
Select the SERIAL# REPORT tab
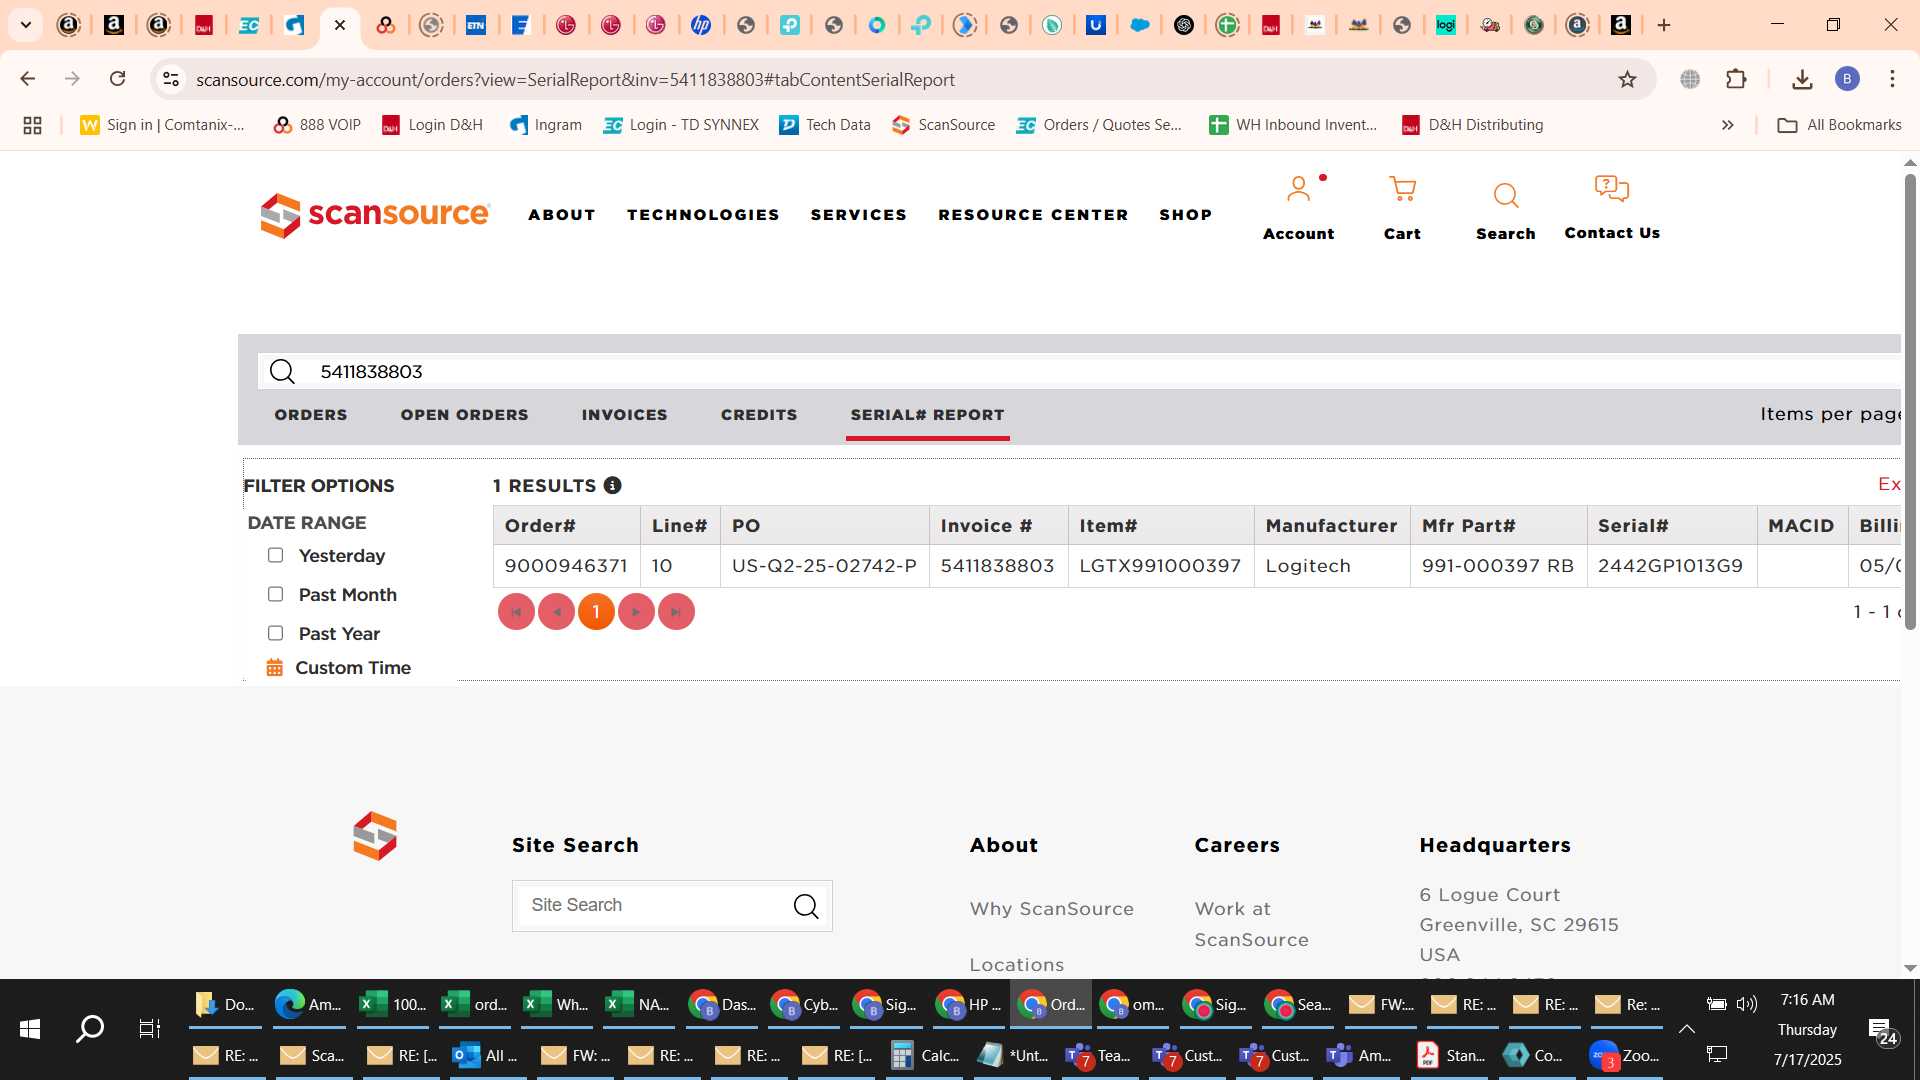click(x=927, y=415)
